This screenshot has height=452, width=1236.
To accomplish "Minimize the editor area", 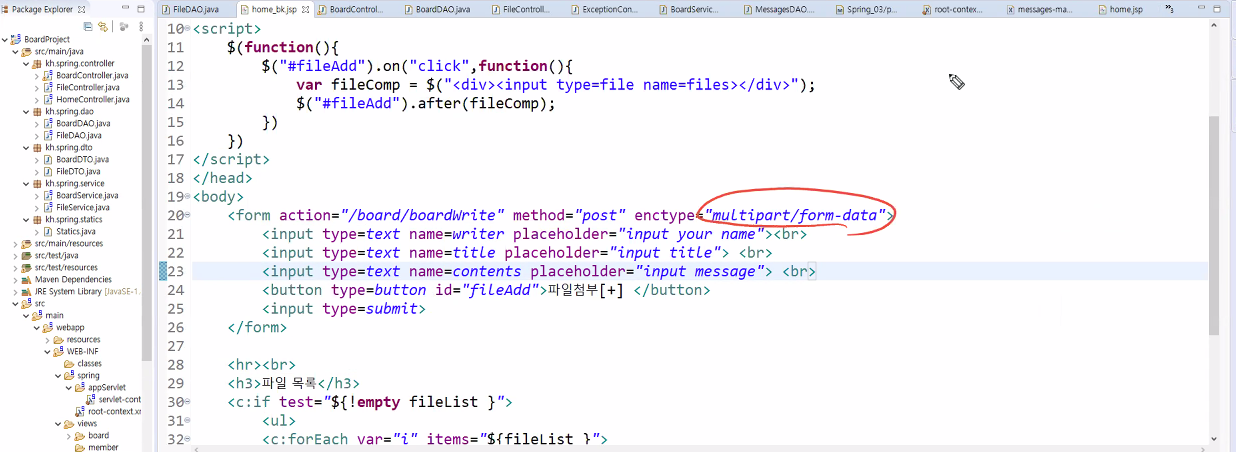I will pos(1200,9).
